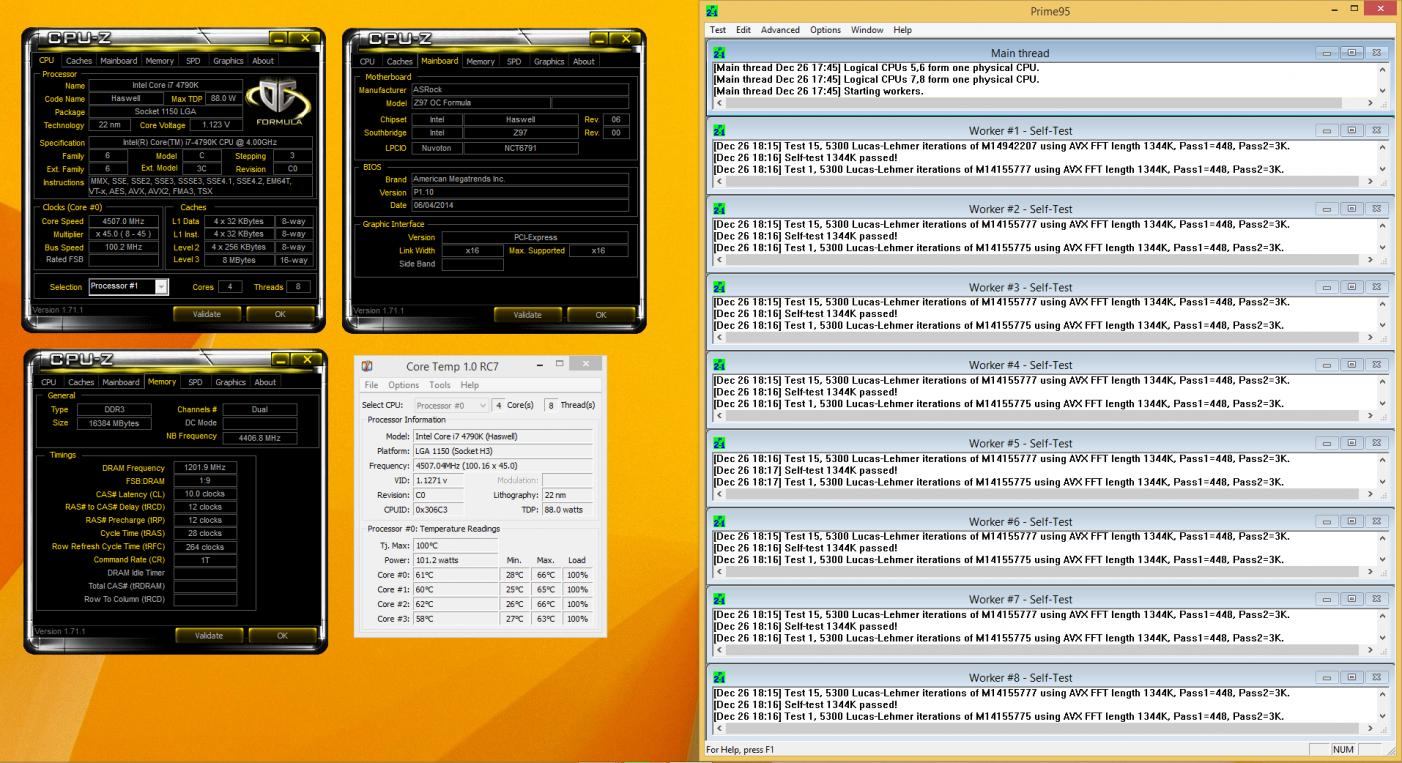Image resolution: width=1402 pixels, height=763 pixels.
Task: Click the Model value 'Z97 OC Formula'
Action: click(x=479, y=102)
